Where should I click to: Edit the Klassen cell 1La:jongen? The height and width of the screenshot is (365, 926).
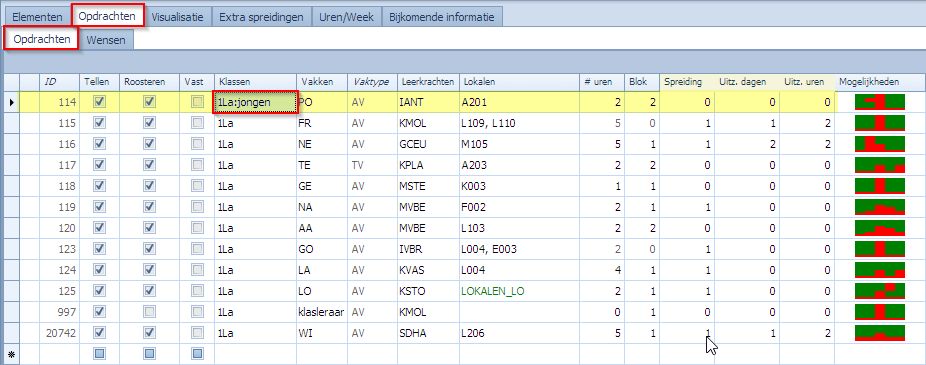click(255, 102)
